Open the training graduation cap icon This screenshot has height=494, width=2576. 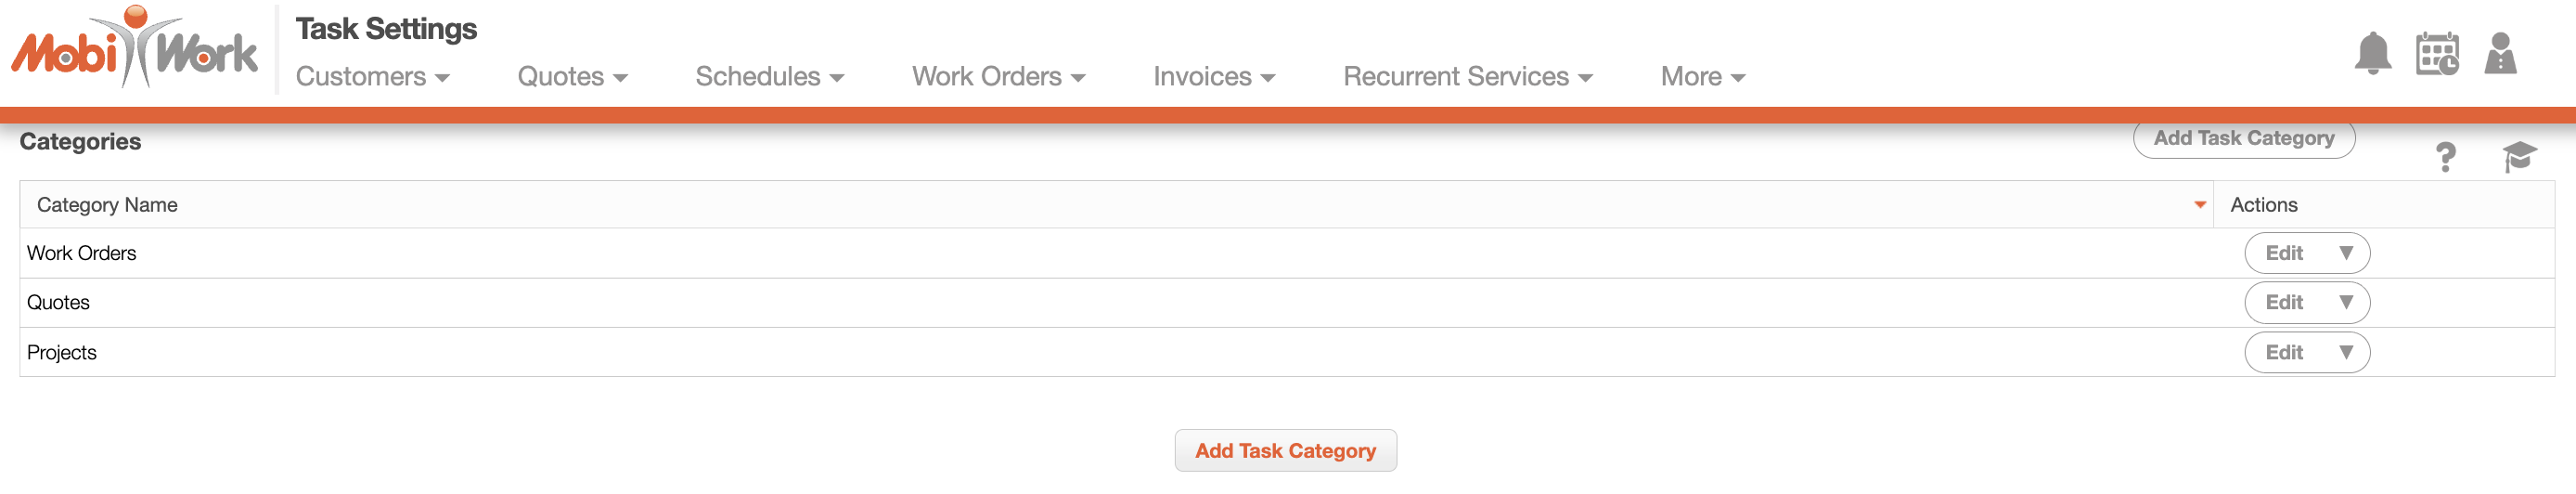click(2519, 156)
